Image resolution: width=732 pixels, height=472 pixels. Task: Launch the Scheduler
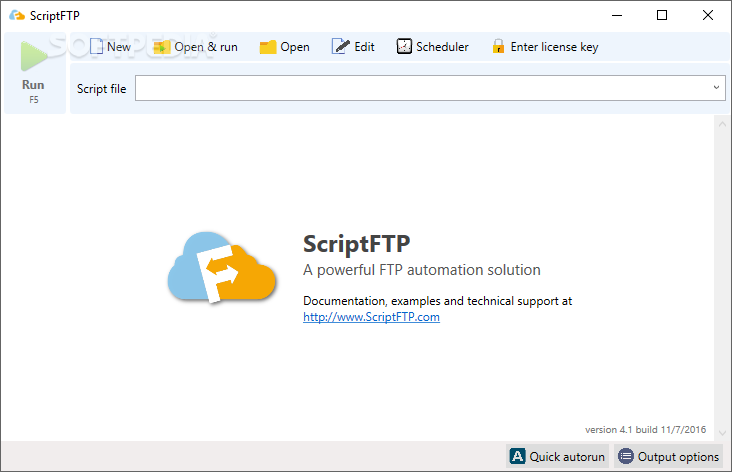[432, 47]
